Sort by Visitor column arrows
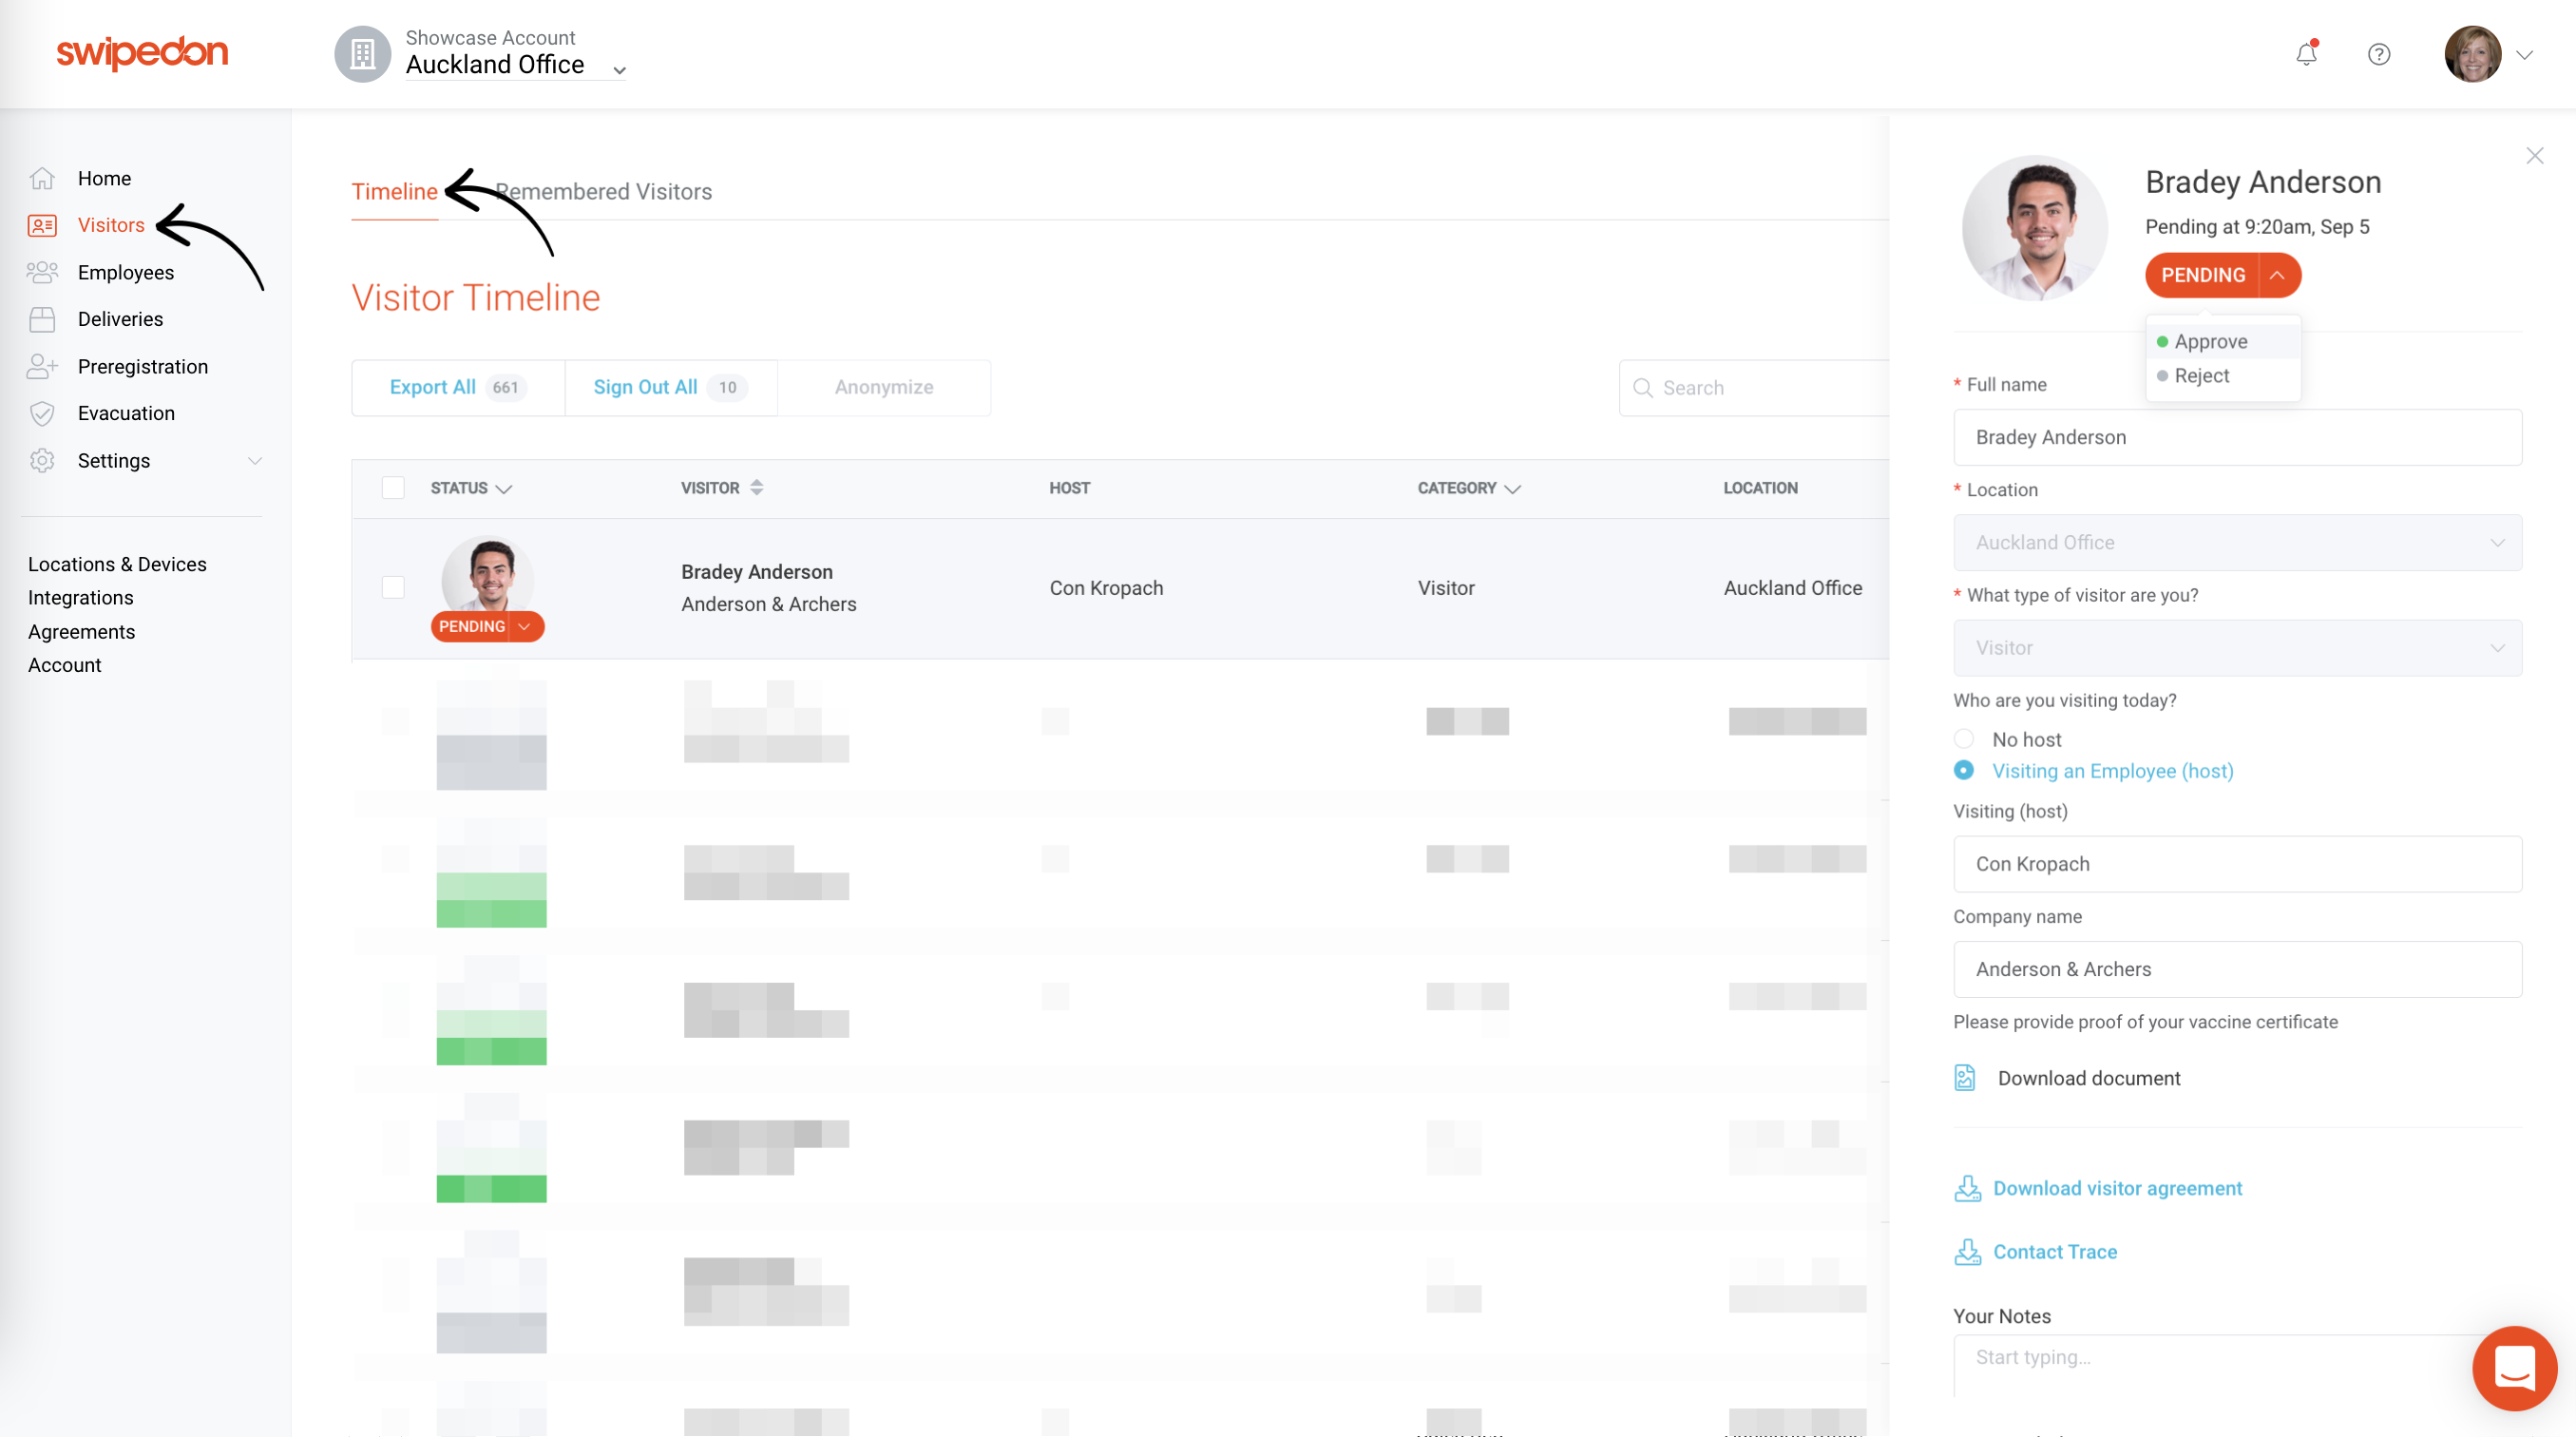This screenshot has width=2576, height=1437. (x=756, y=487)
